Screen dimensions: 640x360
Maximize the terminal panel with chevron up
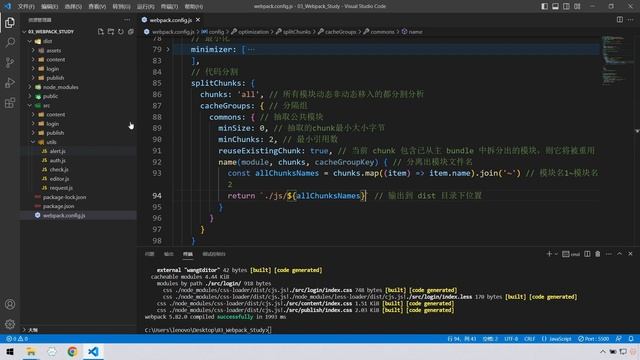coord(619,254)
